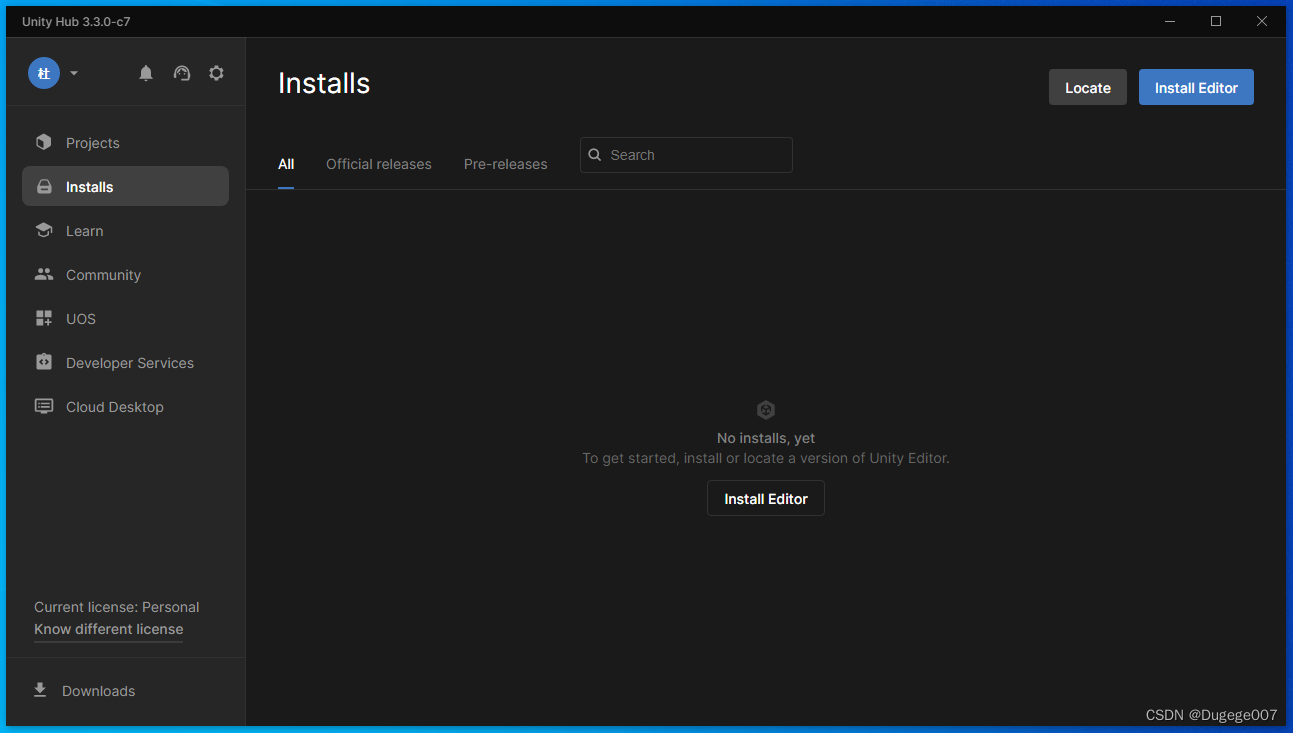Switch to the All tab
This screenshot has height=733, width=1293.
coord(286,164)
